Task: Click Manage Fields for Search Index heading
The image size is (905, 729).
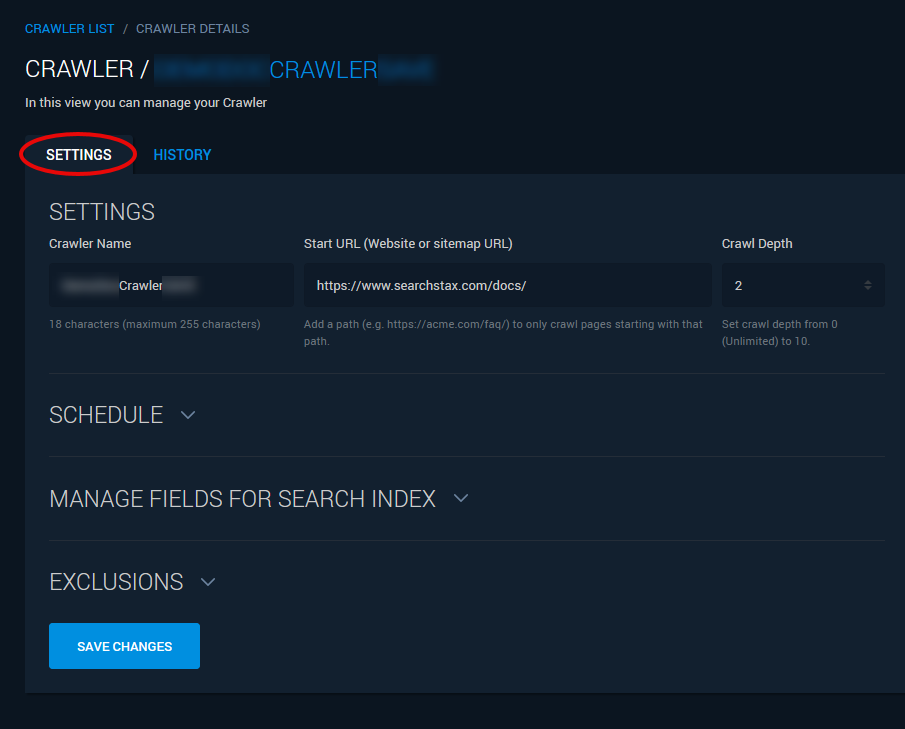Action: (x=242, y=499)
